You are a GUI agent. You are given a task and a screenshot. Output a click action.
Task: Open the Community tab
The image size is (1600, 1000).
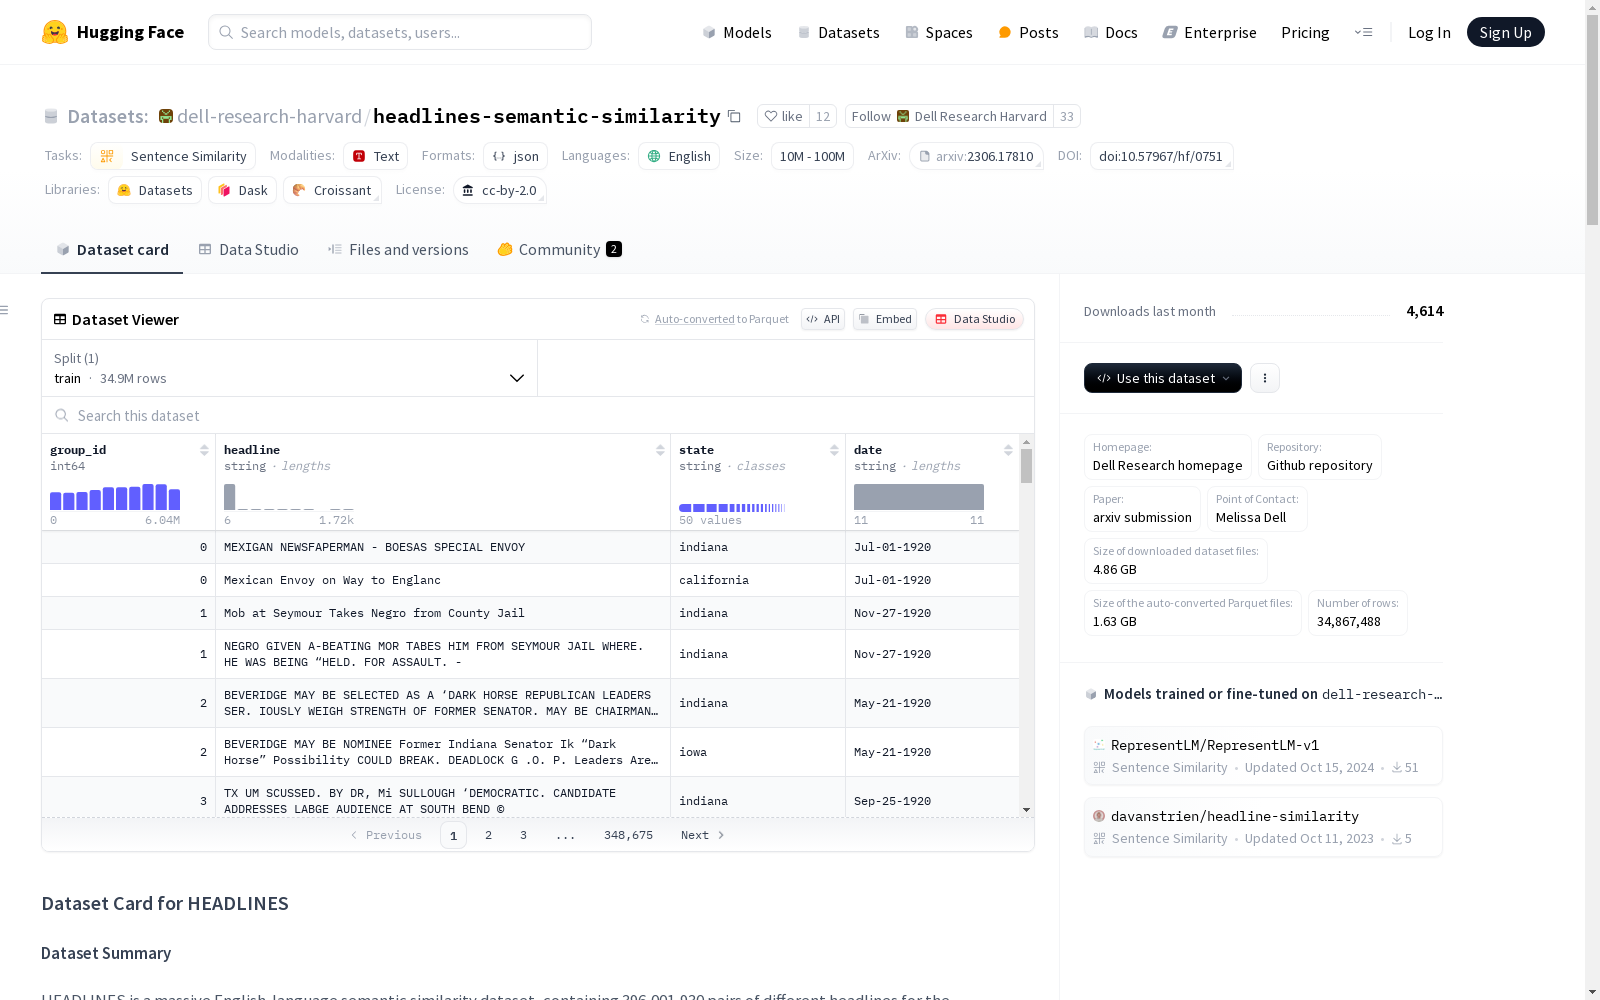click(x=559, y=250)
